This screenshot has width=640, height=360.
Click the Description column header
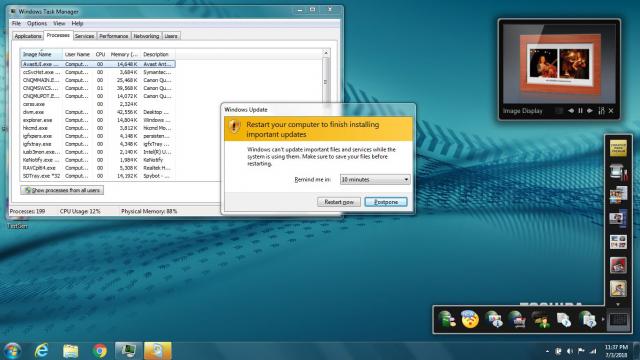[x=158, y=54]
